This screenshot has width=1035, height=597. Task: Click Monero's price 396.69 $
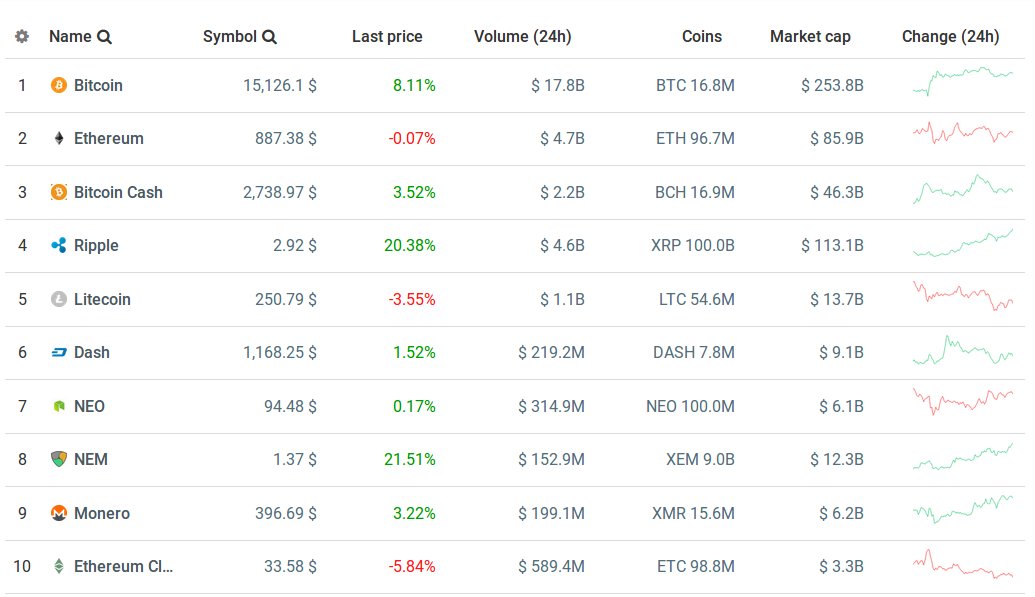[286, 513]
